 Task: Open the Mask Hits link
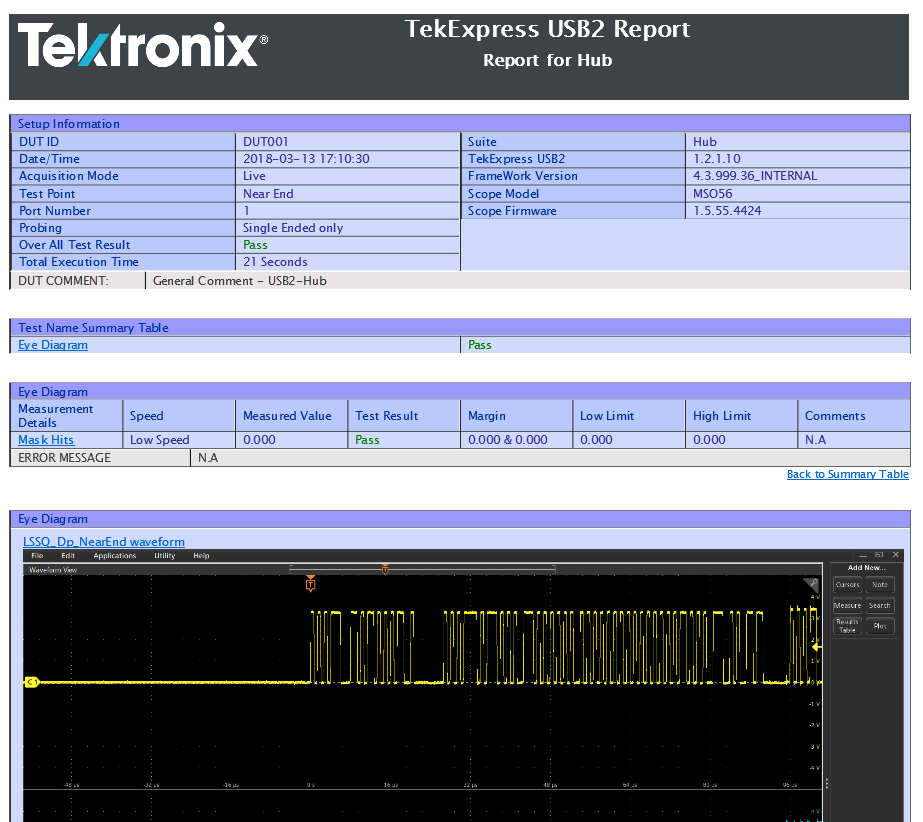pos(46,440)
